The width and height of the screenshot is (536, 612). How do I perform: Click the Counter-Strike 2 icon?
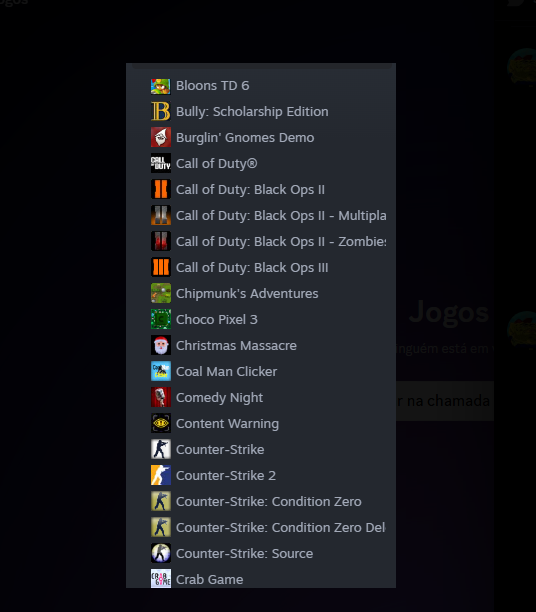(x=161, y=475)
